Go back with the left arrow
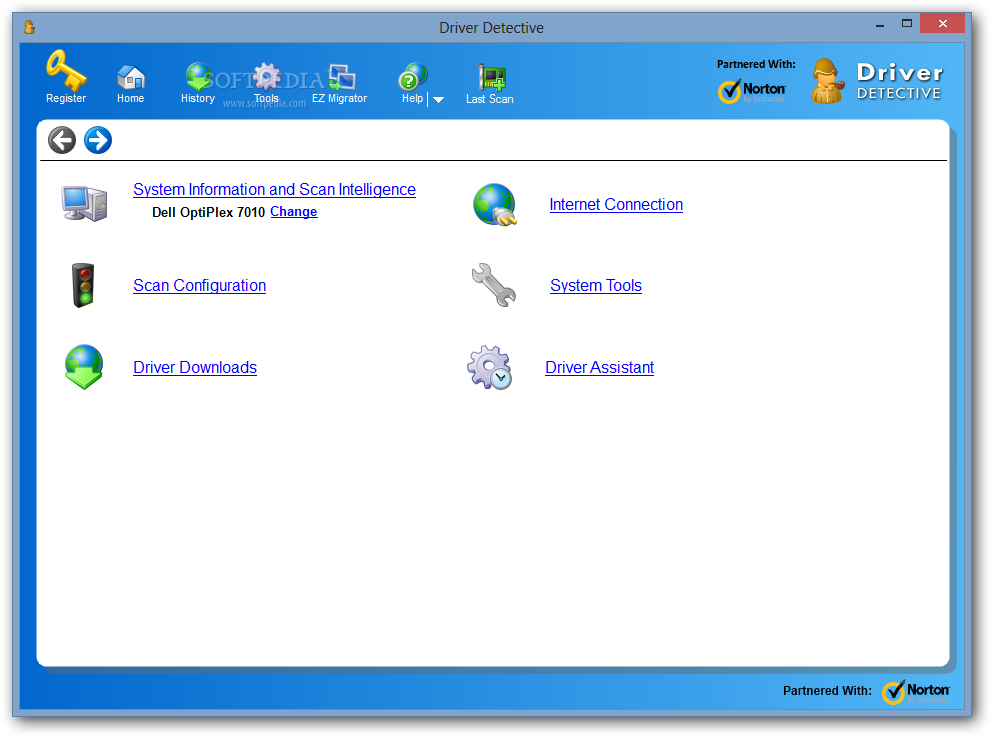The width and height of the screenshot is (992, 737). pos(62,140)
